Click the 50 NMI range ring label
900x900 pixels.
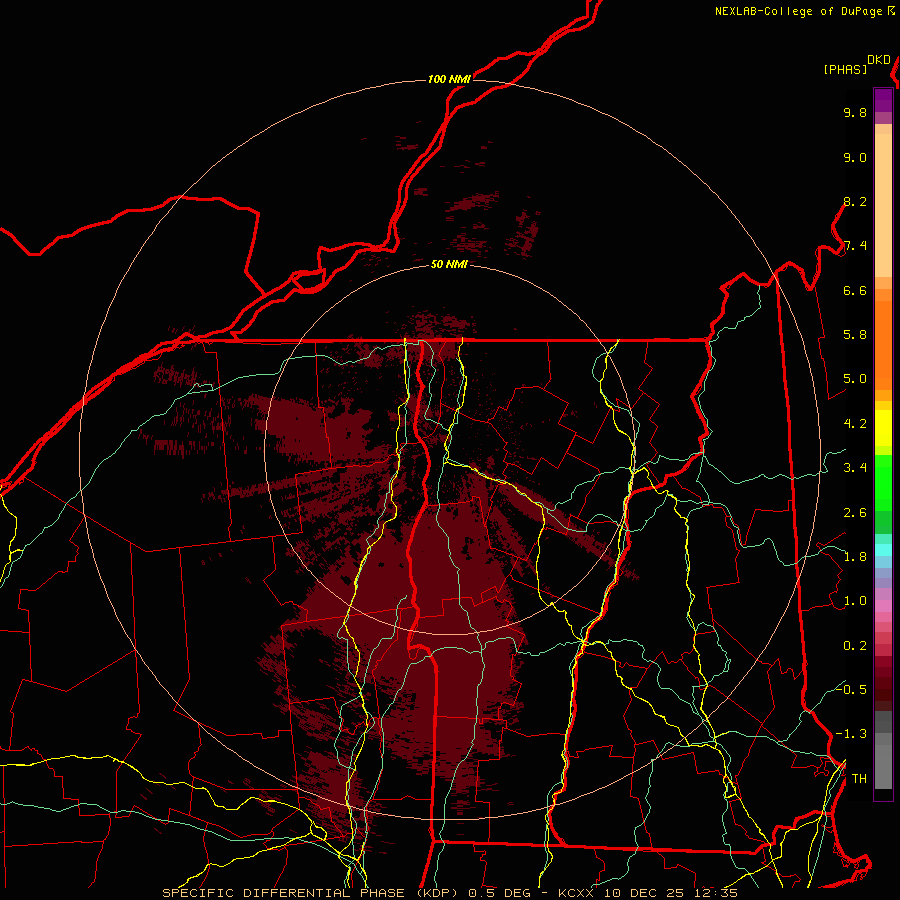coord(449,264)
